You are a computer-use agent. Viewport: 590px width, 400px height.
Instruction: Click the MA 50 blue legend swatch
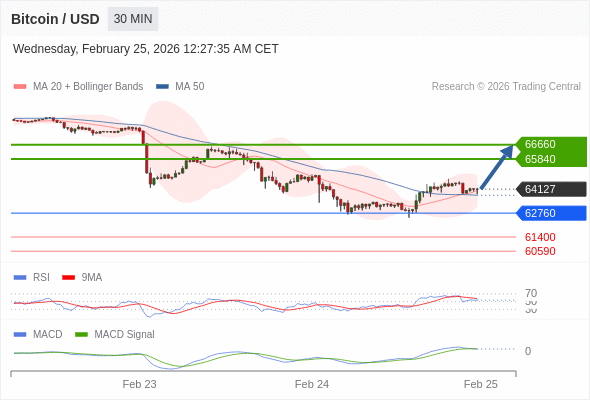(162, 87)
